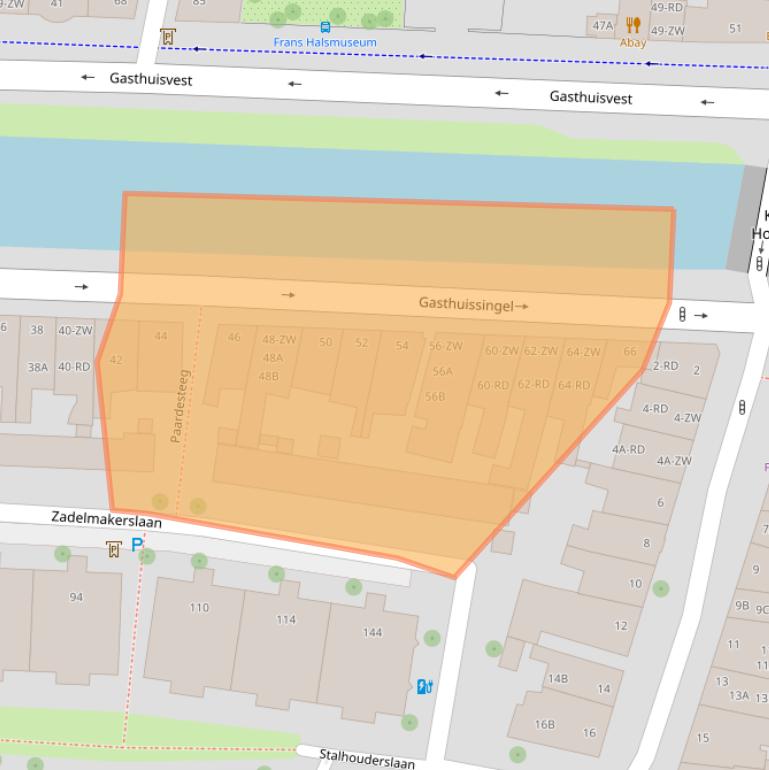
Task: Click the brown entrance icon left of Frans Halsmuseum
Action: pyautogui.click(x=168, y=37)
